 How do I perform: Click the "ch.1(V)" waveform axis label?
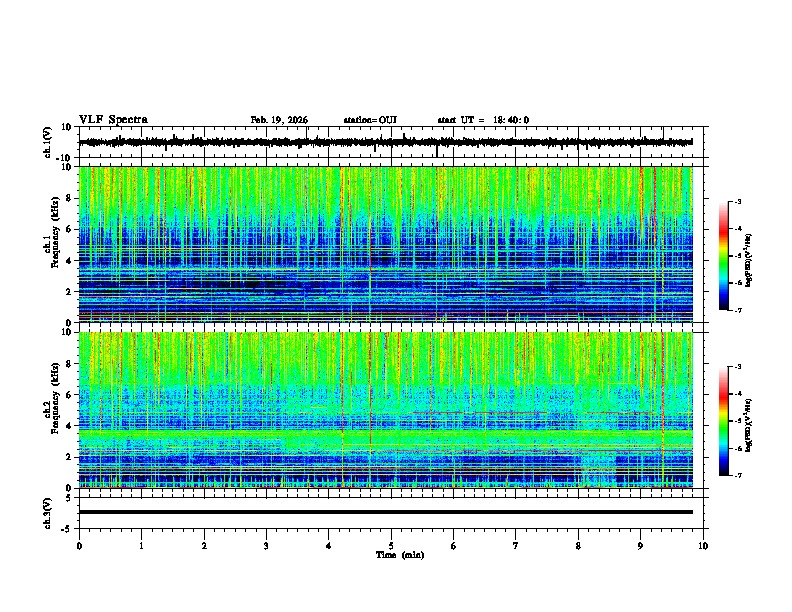pyautogui.click(x=48, y=142)
